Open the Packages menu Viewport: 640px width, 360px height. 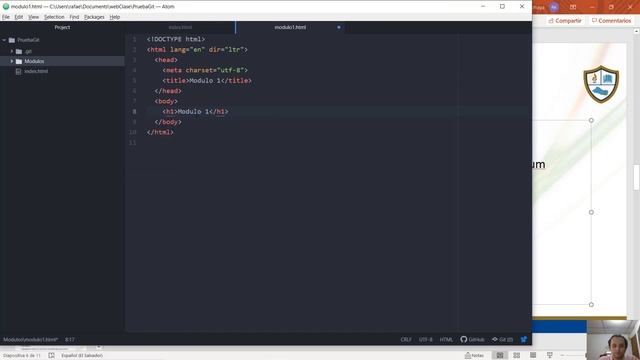pyautogui.click(x=94, y=17)
